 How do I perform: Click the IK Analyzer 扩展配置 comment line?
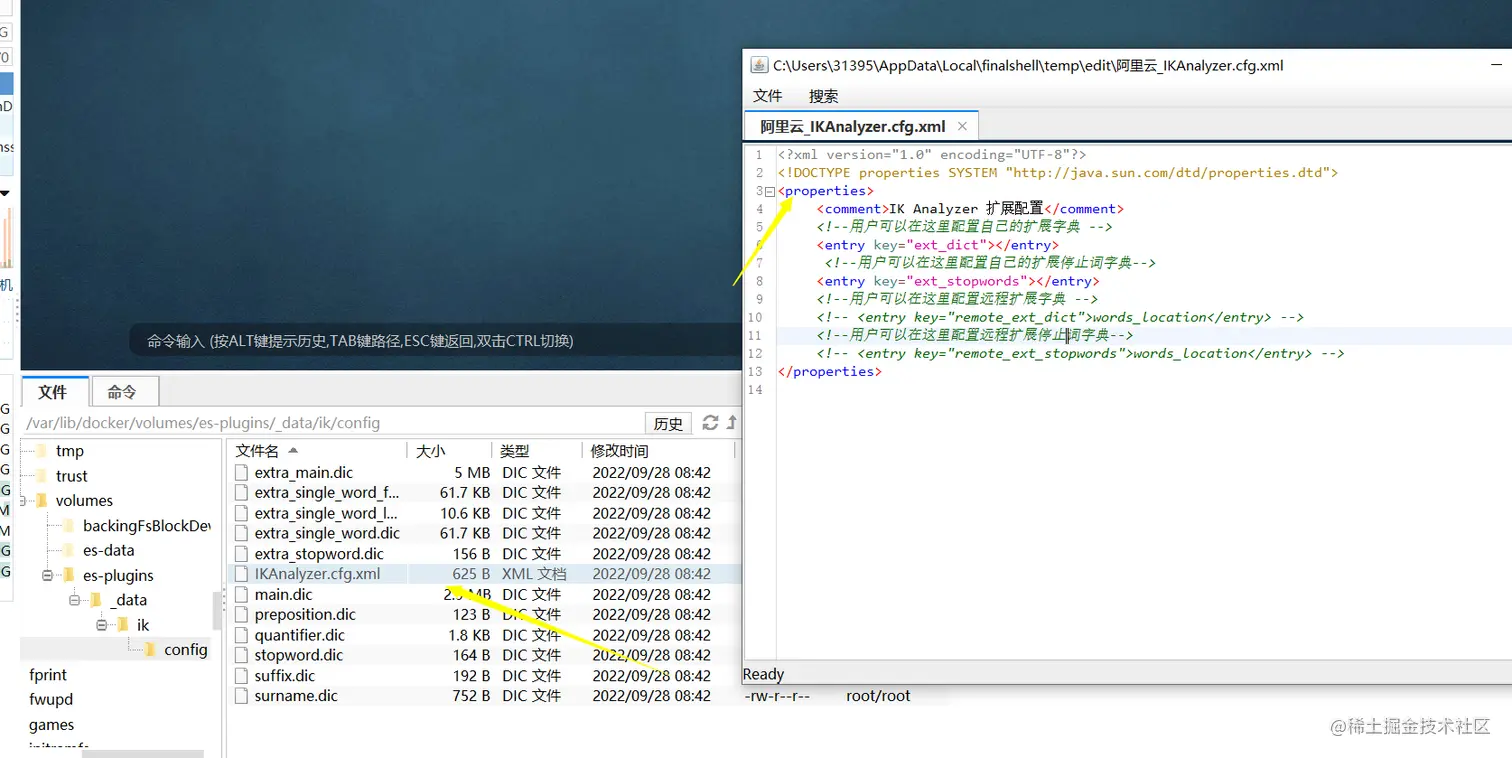pos(970,209)
